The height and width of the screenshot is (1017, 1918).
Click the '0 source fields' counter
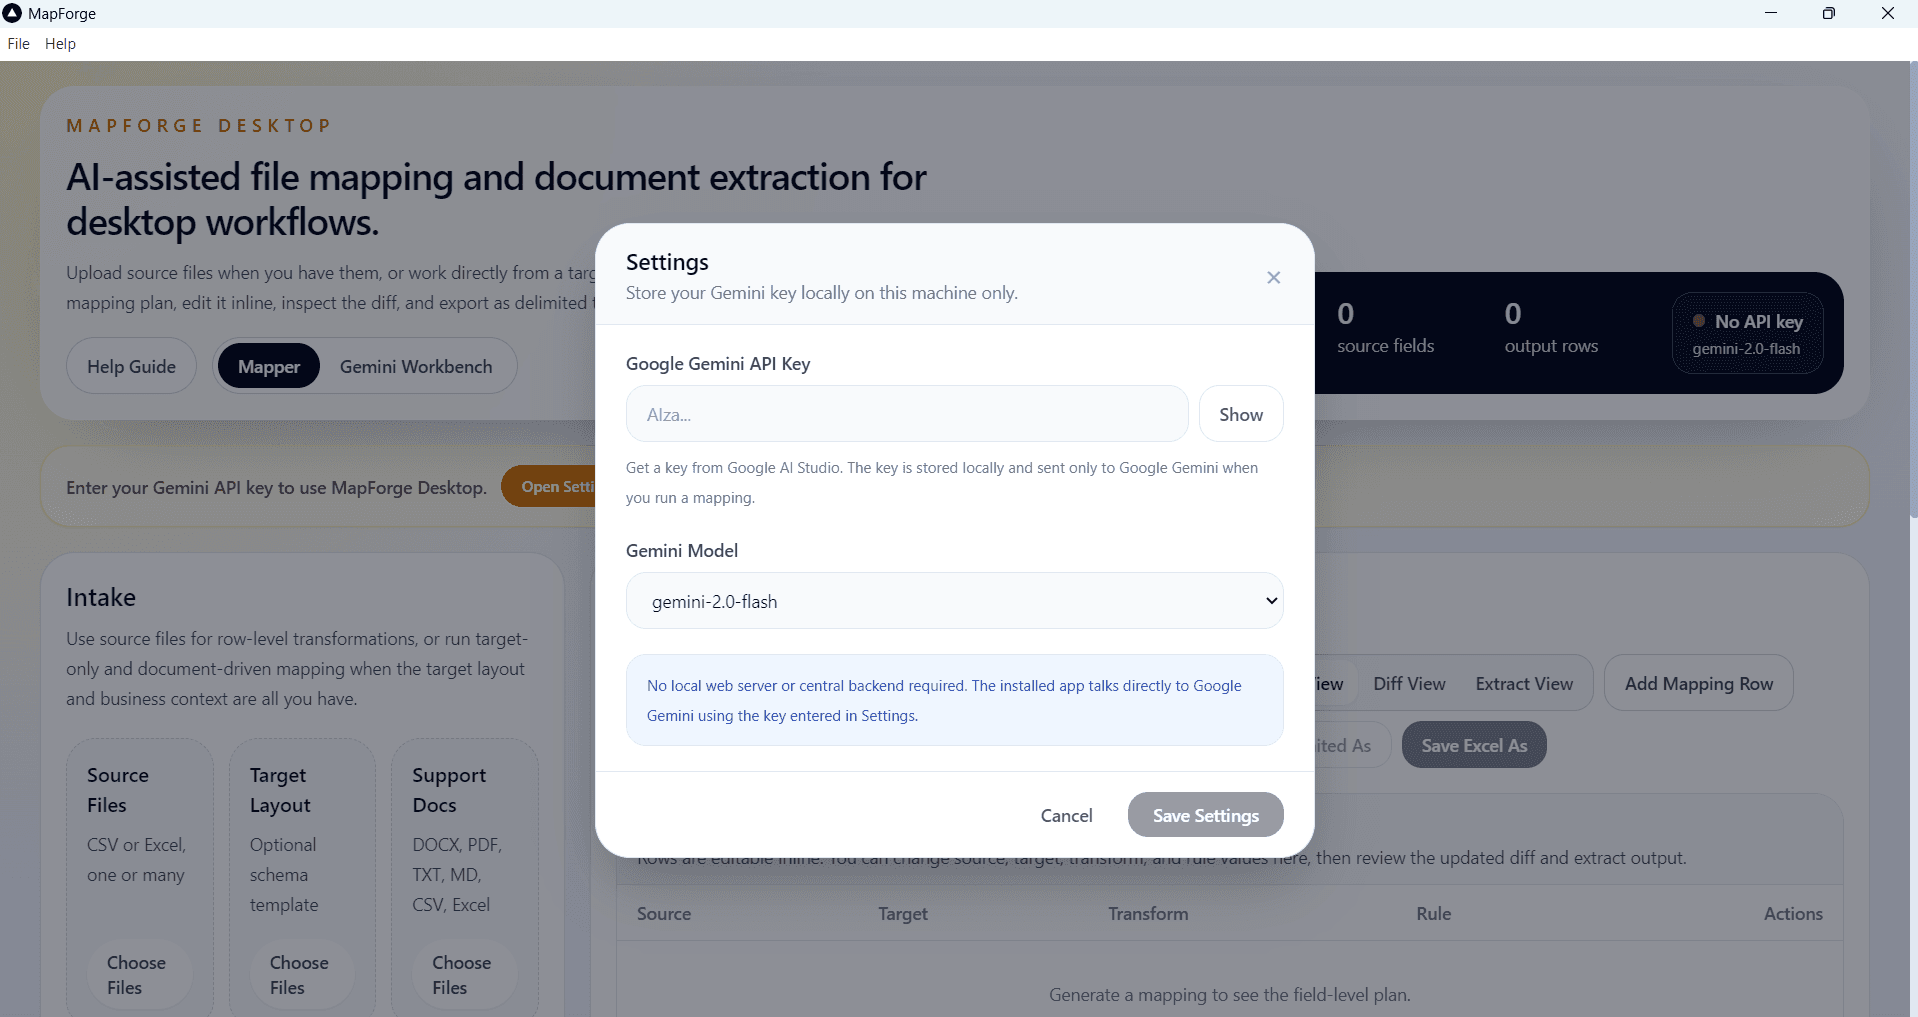[x=1386, y=328]
